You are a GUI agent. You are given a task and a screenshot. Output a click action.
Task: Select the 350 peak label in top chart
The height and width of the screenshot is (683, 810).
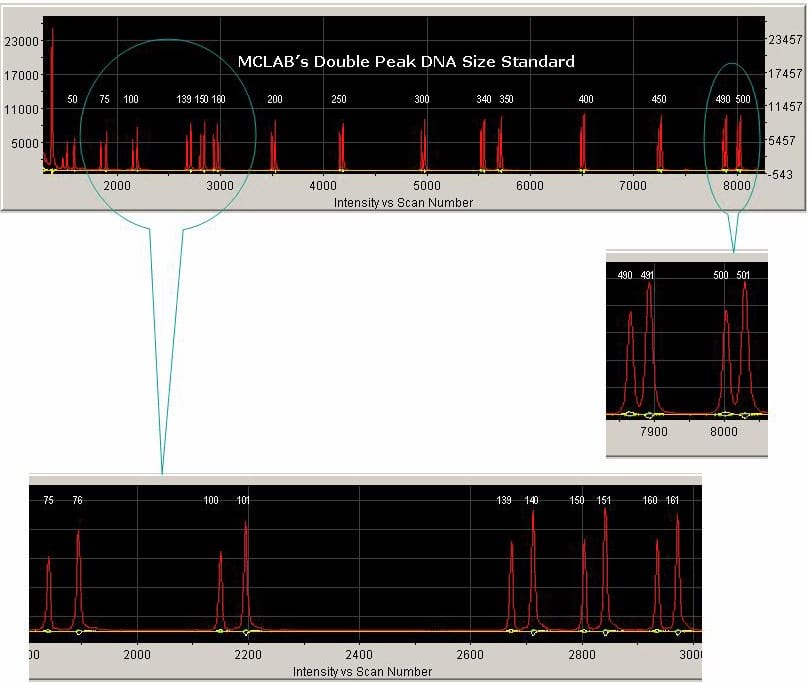point(506,99)
